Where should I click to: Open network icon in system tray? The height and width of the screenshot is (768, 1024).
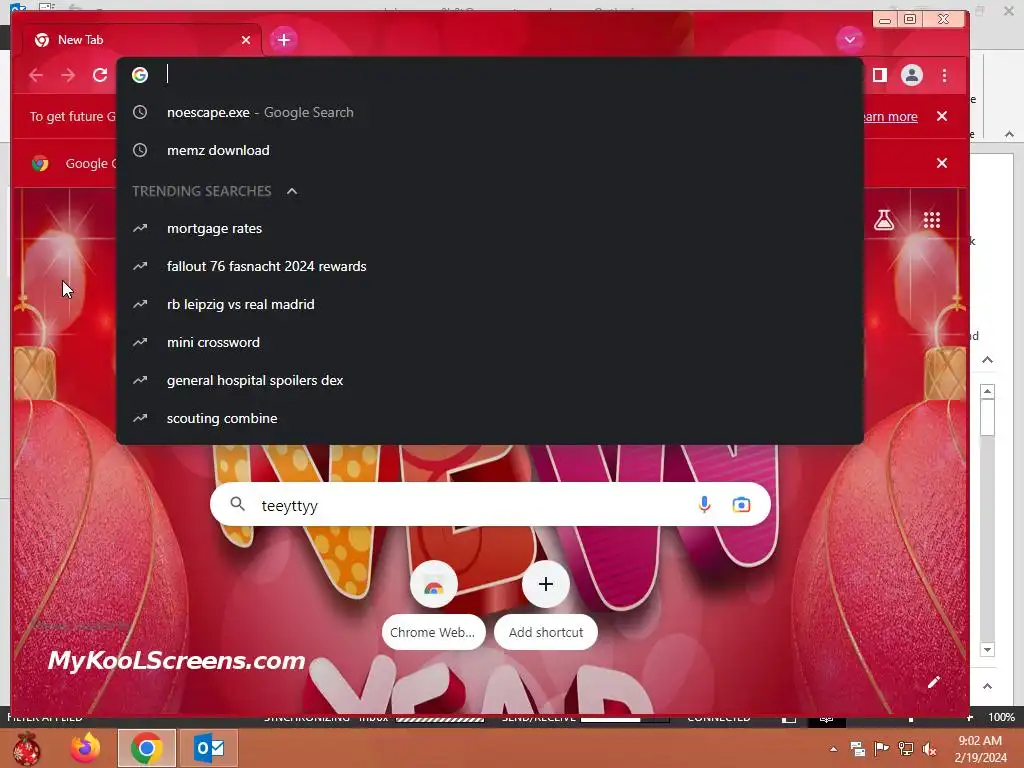[905, 748]
